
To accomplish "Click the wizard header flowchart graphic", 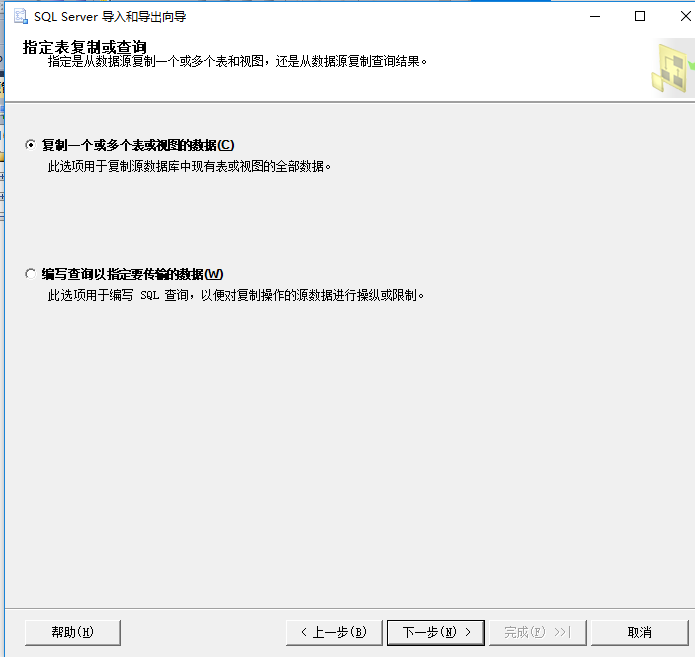I will (673, 67).
